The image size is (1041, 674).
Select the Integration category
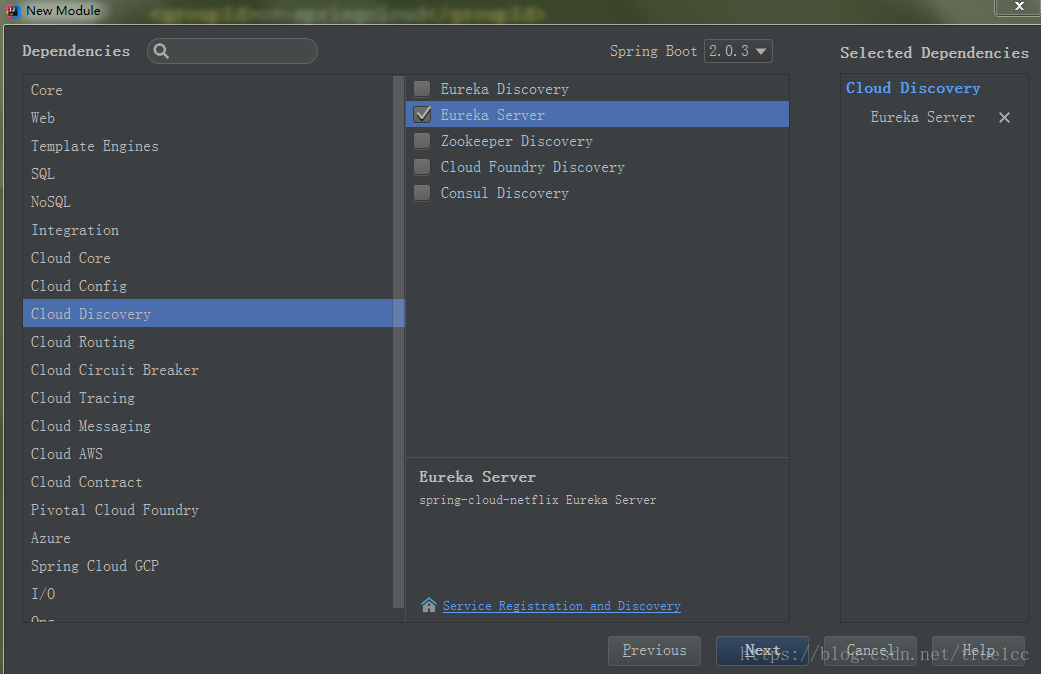pyautogui.click(x=208, y=230)
